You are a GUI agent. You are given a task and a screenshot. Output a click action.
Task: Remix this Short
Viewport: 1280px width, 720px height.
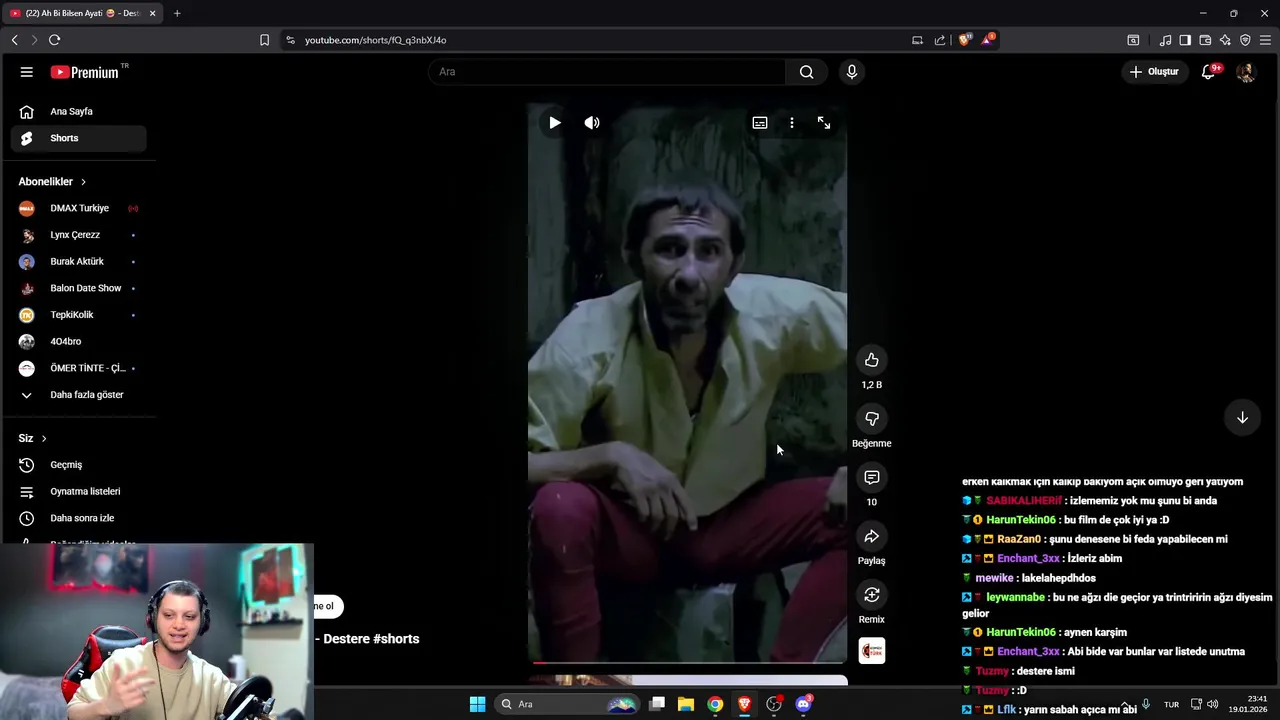[872, 595]
